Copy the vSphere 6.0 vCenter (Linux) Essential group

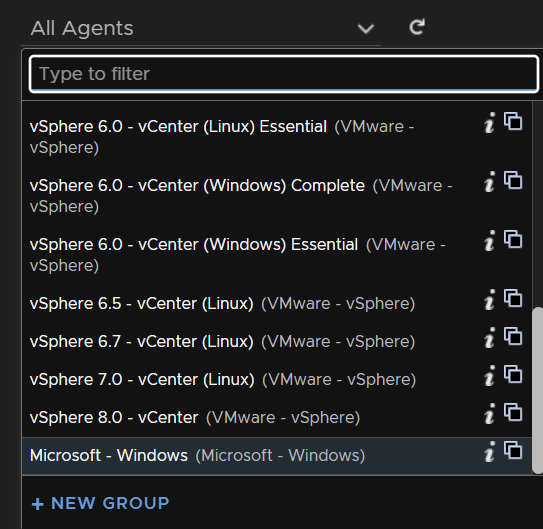pyautogui.click(x=513, y=121)
